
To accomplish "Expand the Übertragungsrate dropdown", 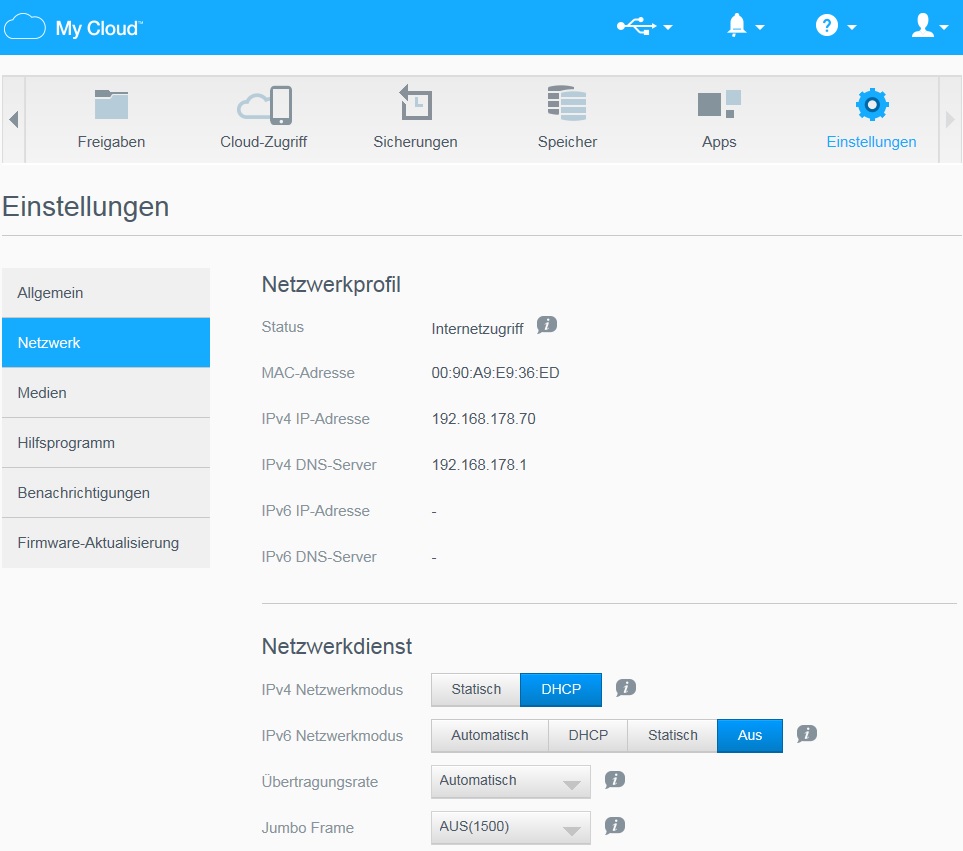I will [510, 781].
